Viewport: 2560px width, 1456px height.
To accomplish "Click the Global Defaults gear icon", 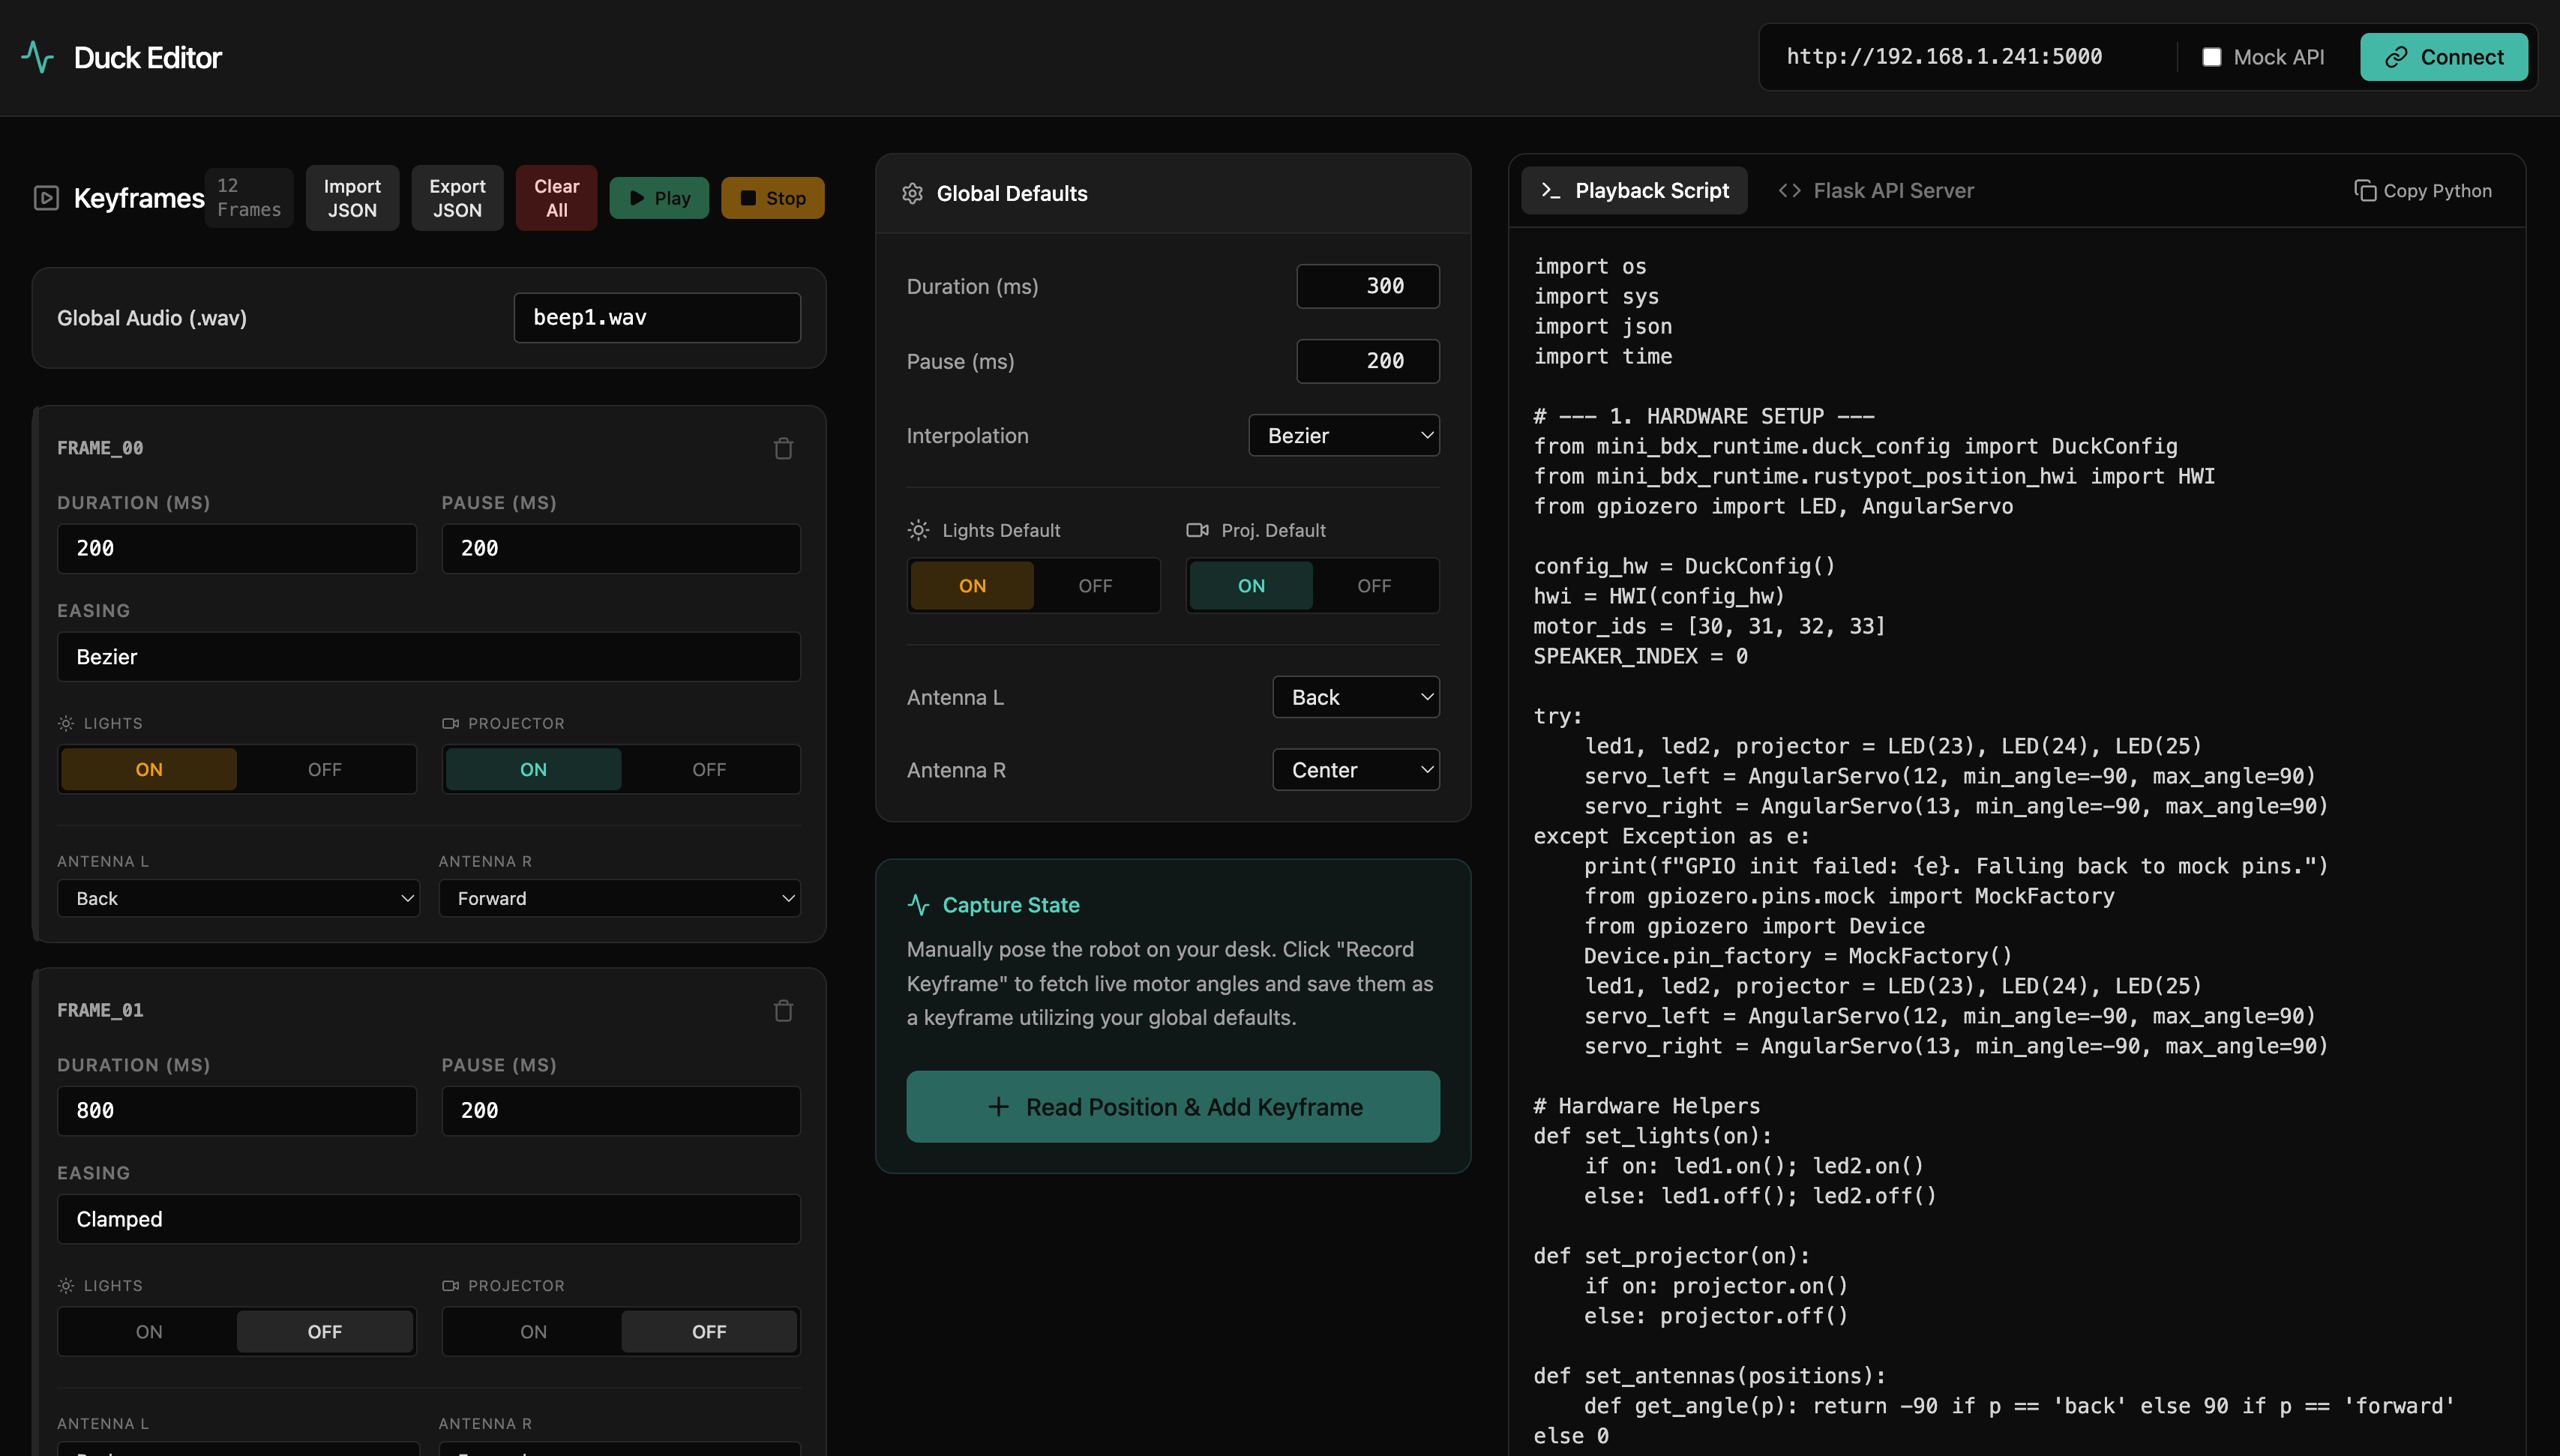I will tap(912, 193).
